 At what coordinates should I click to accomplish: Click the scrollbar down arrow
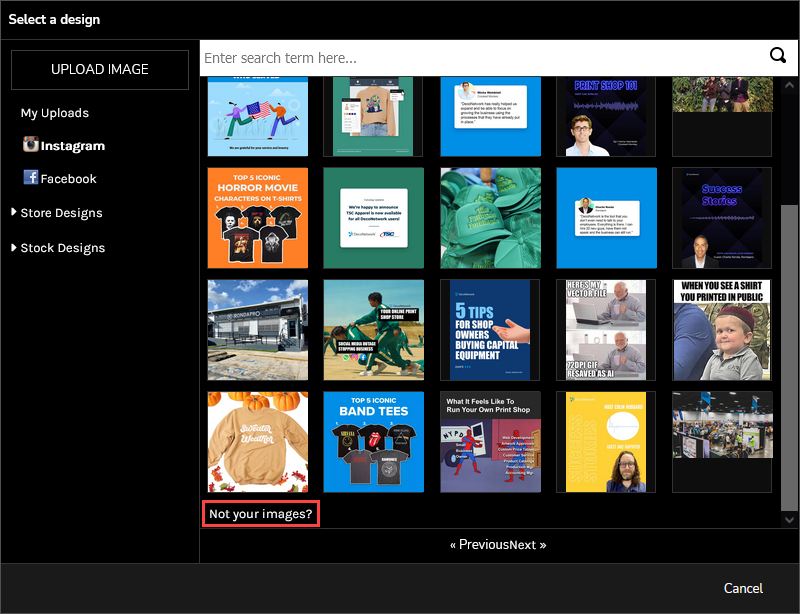(x=789, y=520)
